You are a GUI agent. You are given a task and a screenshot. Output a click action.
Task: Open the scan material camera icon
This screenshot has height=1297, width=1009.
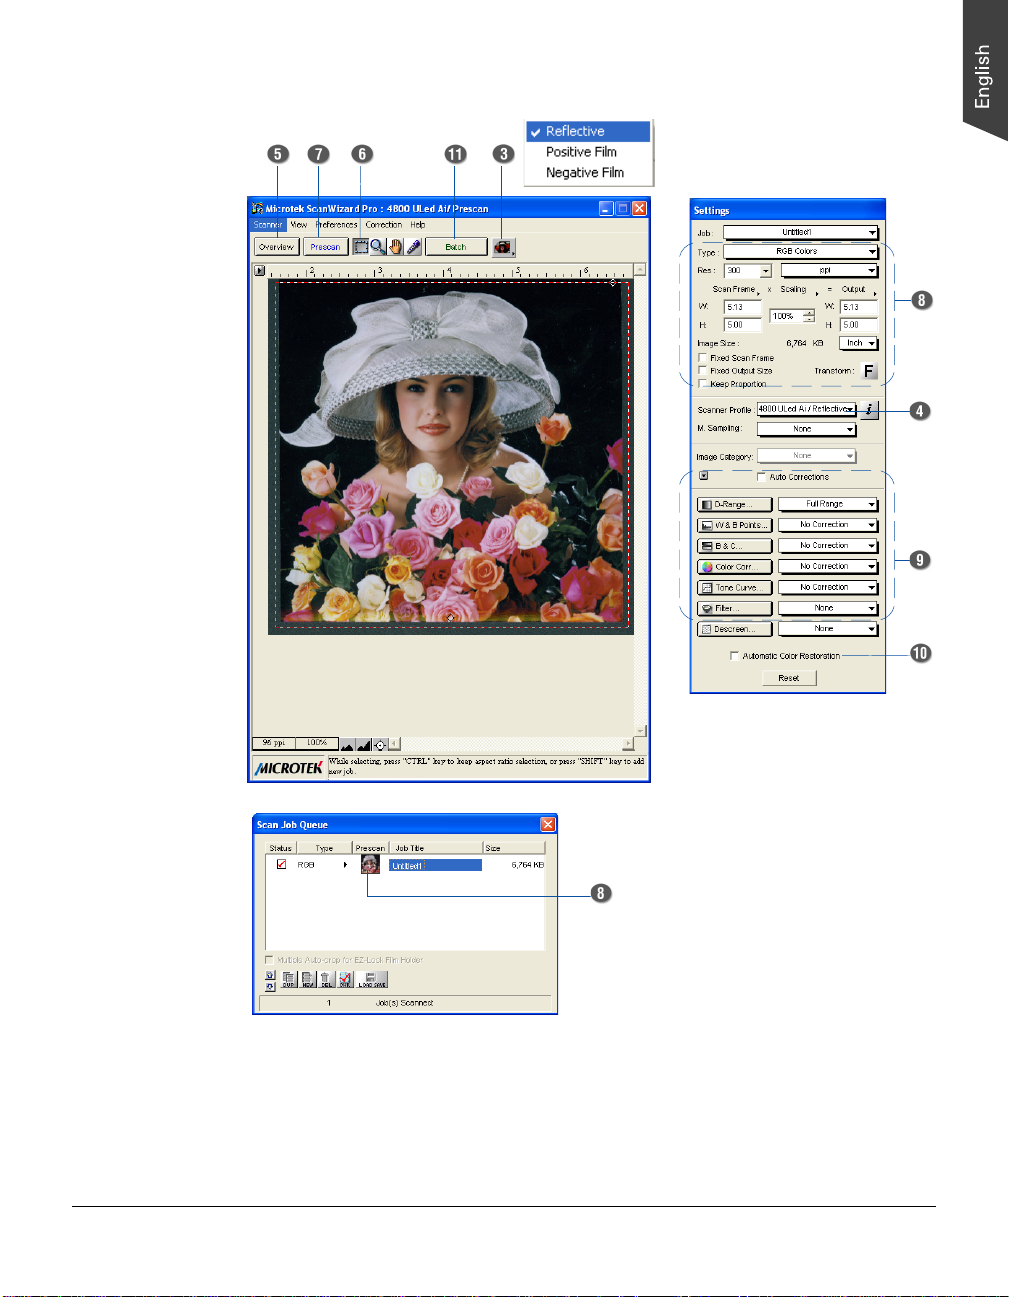coord(503,247)
